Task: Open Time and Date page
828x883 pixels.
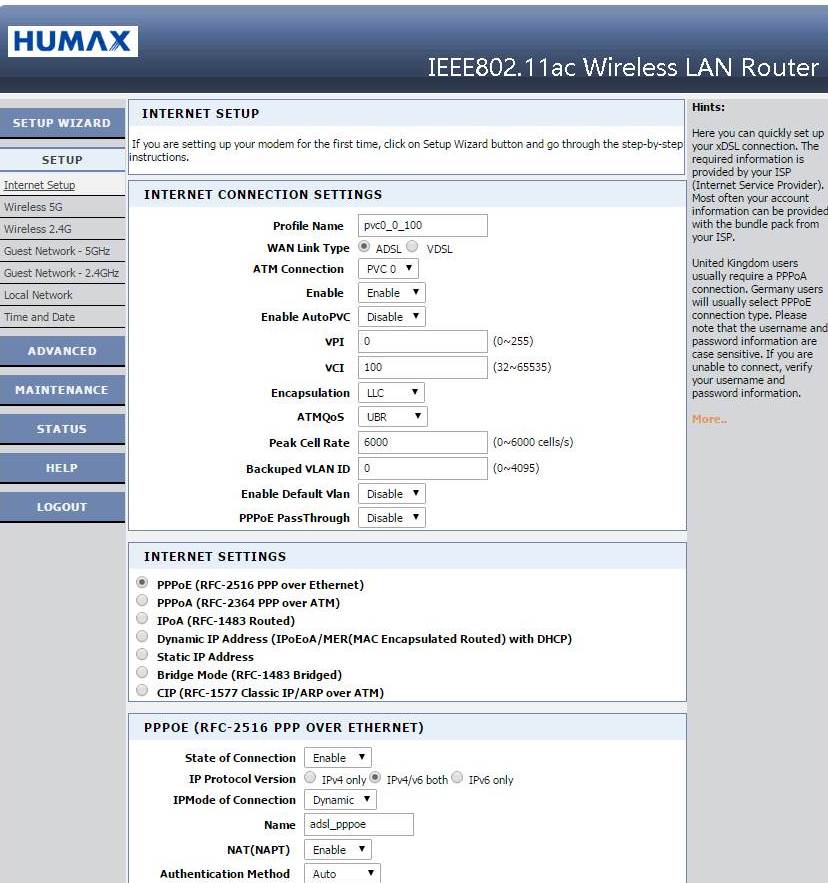Action: [x=39, y=316]
